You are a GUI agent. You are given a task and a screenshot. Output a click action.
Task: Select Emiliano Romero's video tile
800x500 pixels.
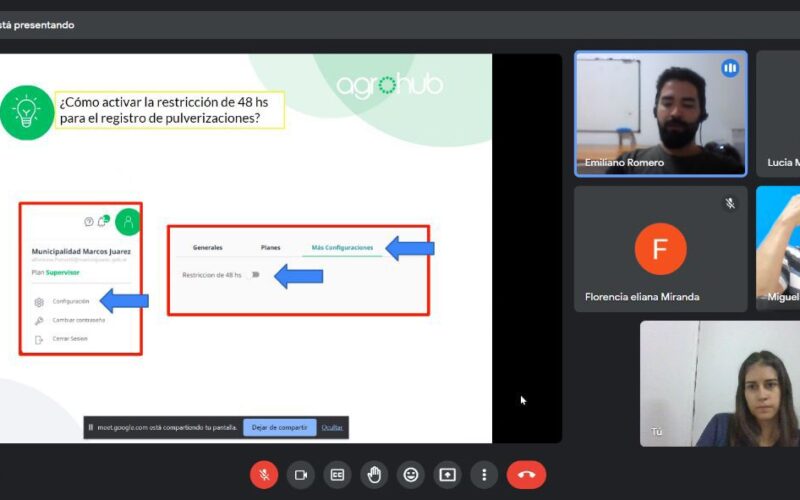pyautogui.click(x=661, y=114)
